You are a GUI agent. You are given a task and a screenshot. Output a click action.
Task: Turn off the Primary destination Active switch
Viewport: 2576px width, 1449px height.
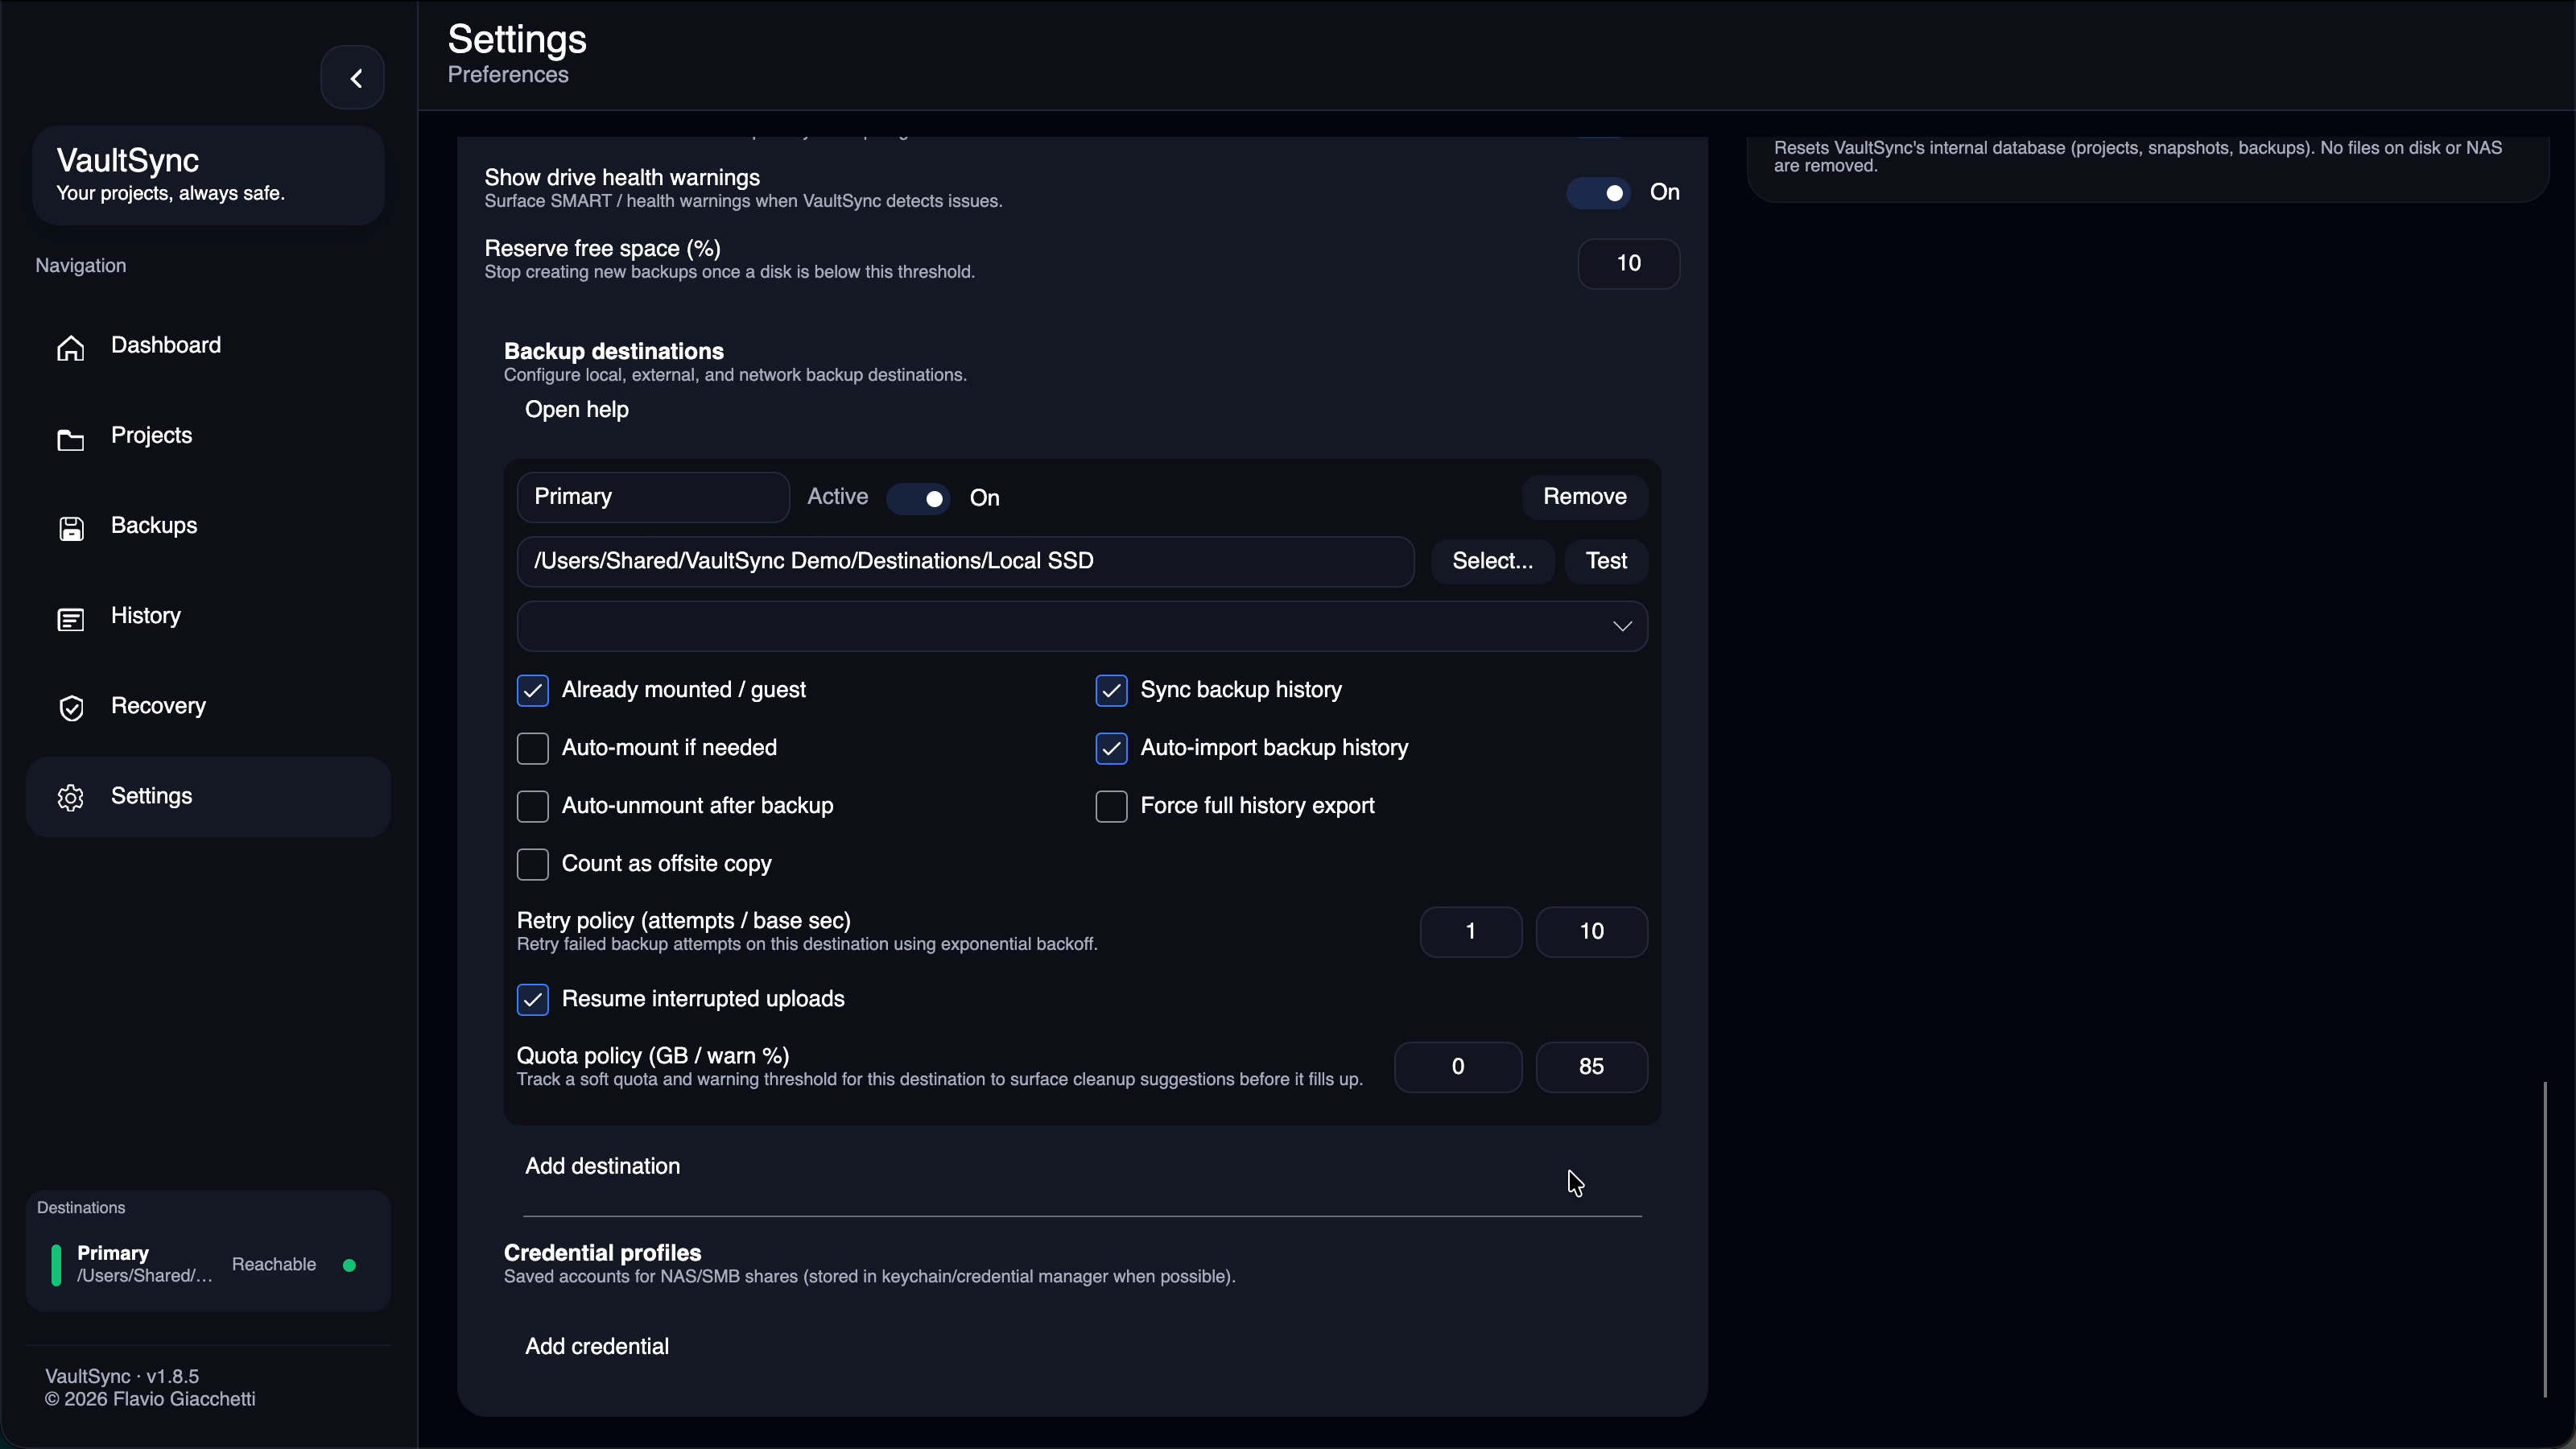point(919,498)
